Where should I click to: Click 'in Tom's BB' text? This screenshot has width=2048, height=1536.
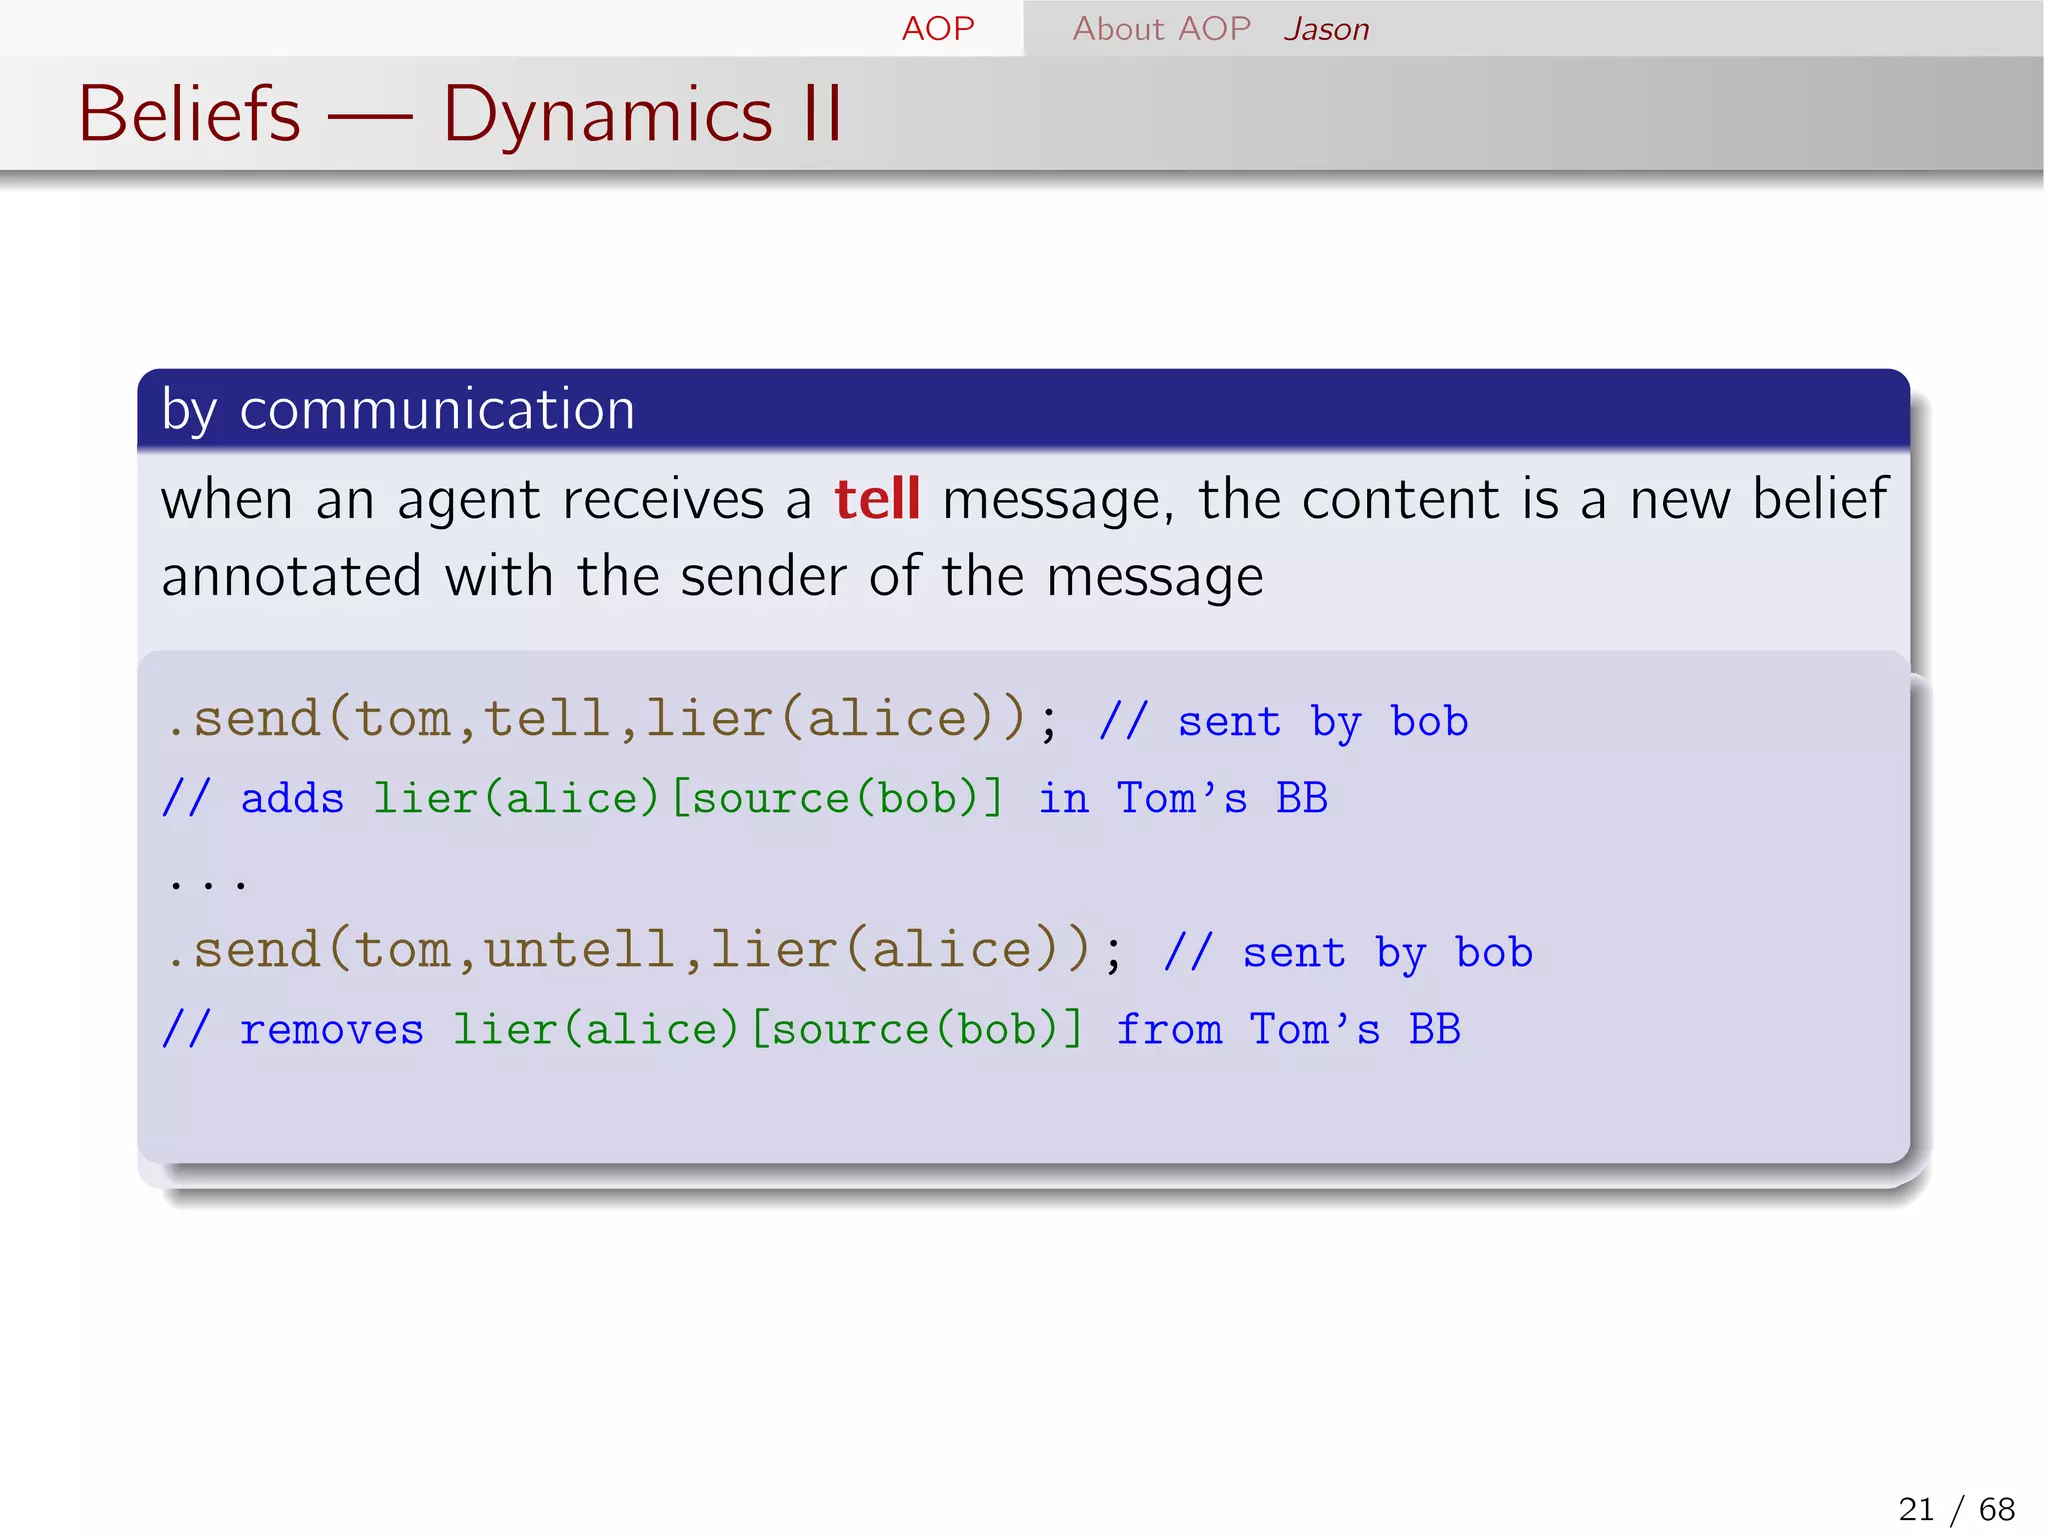[1183, 798]
